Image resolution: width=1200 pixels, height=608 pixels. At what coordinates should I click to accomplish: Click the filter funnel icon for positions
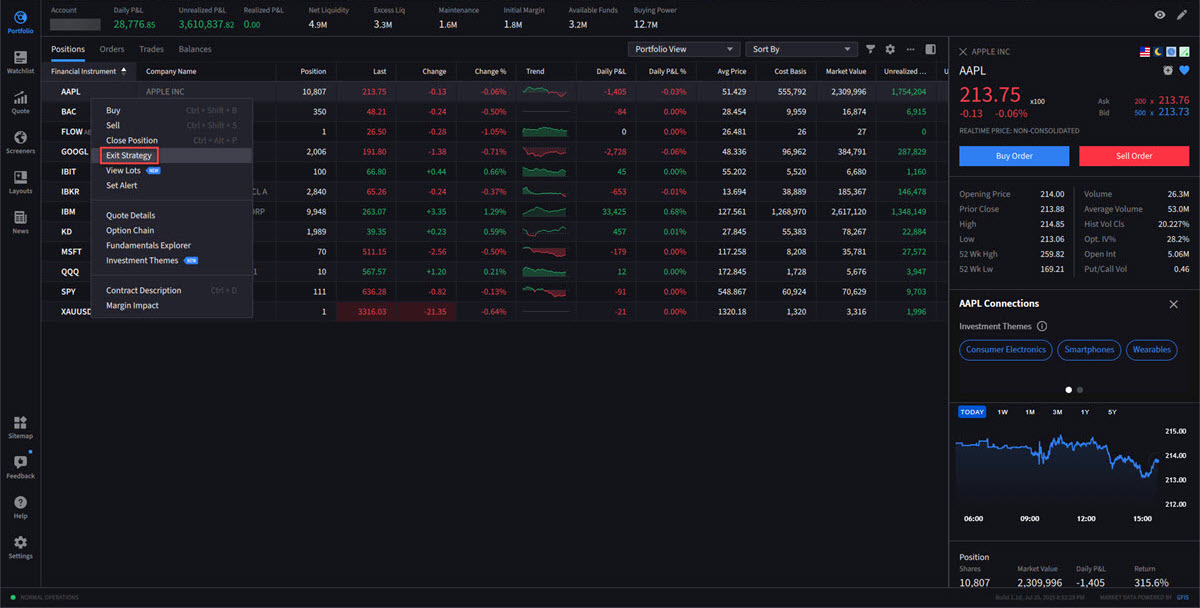(x=870, y=49)
